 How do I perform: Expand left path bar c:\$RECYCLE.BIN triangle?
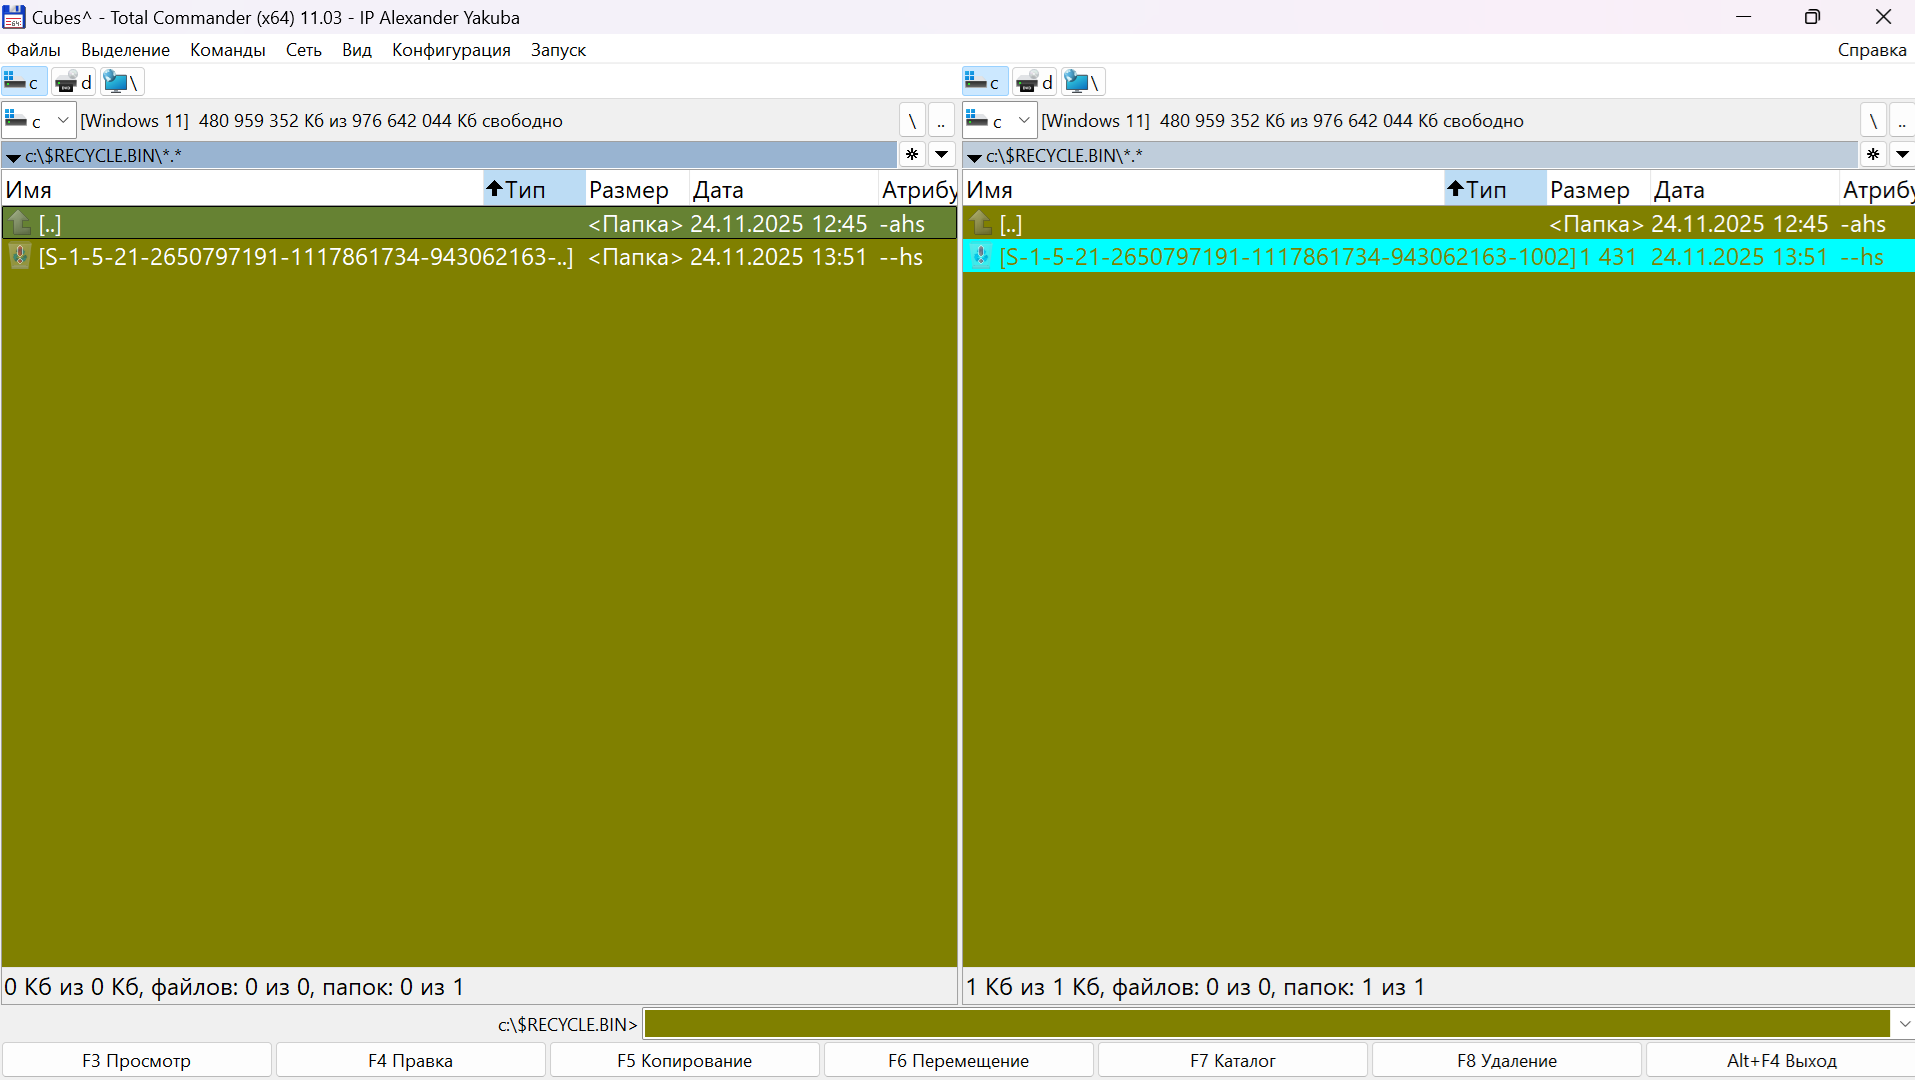pyautogui.click(x=13, y=157)
